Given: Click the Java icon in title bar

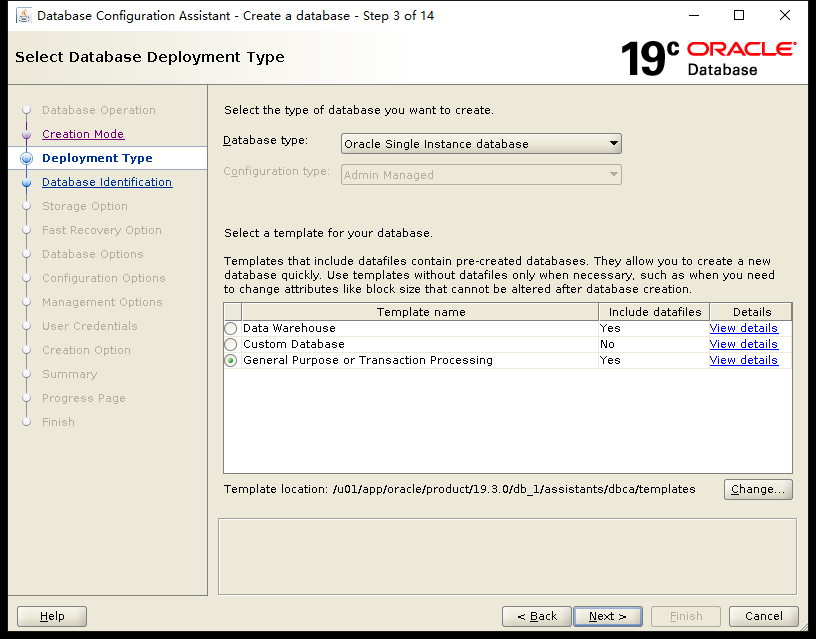Looking at the screenshot, I should 23,16.
